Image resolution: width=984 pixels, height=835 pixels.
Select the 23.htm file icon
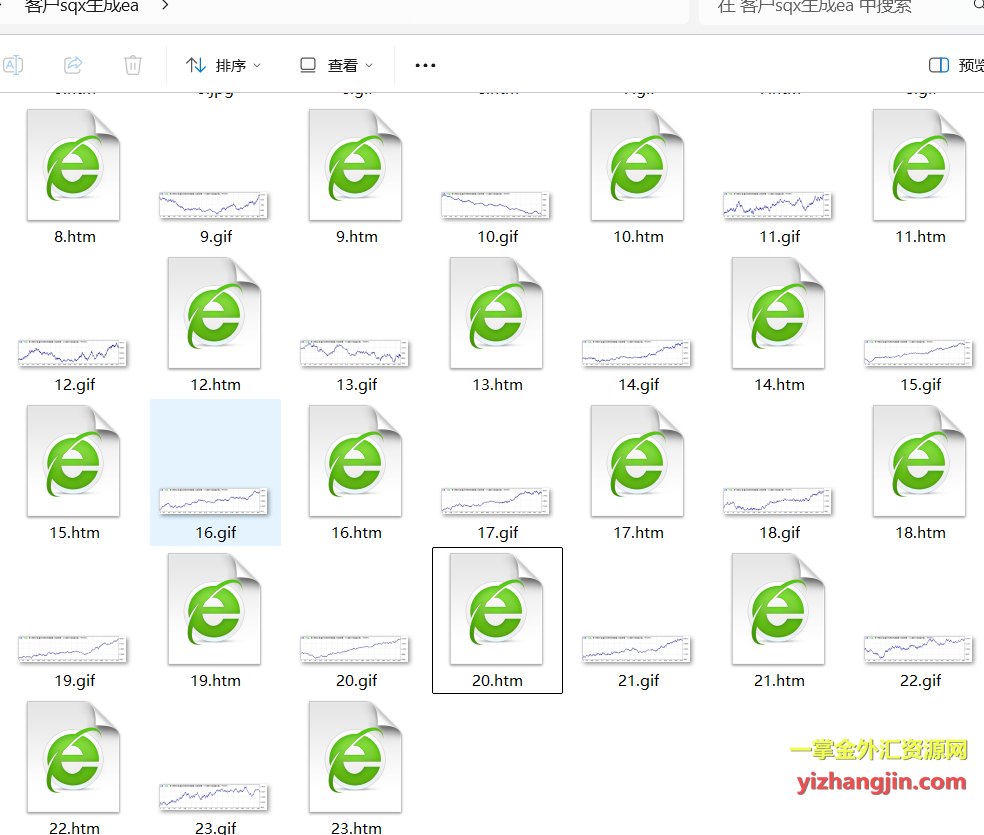coord(356,757)
